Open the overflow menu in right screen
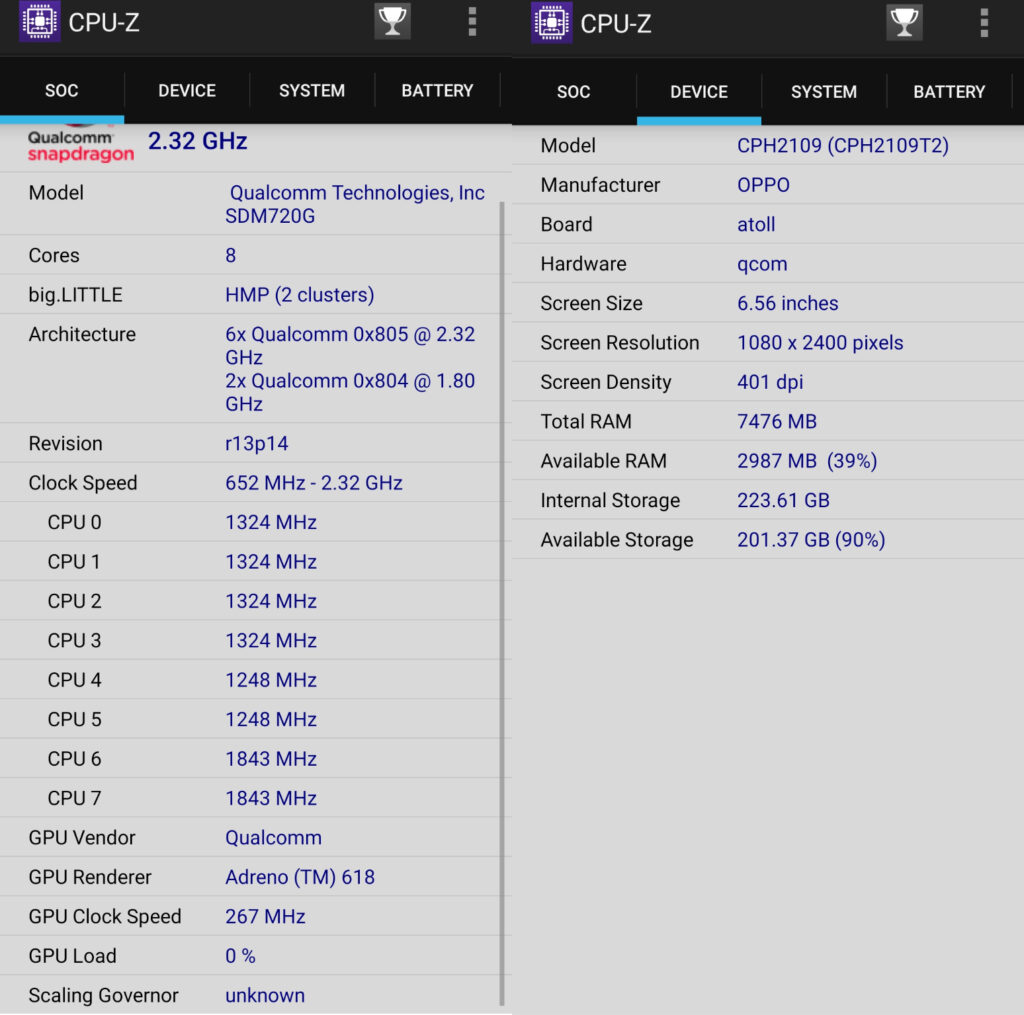Viewport: 1024px width, 1015px height. [x=984, y=23]
